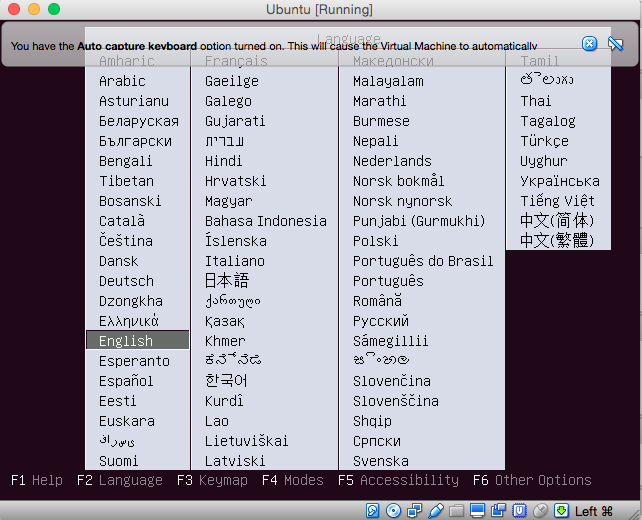642x520 pixels.
Task: Select 中文(繁體) language
Action: (x=558, y=240)
